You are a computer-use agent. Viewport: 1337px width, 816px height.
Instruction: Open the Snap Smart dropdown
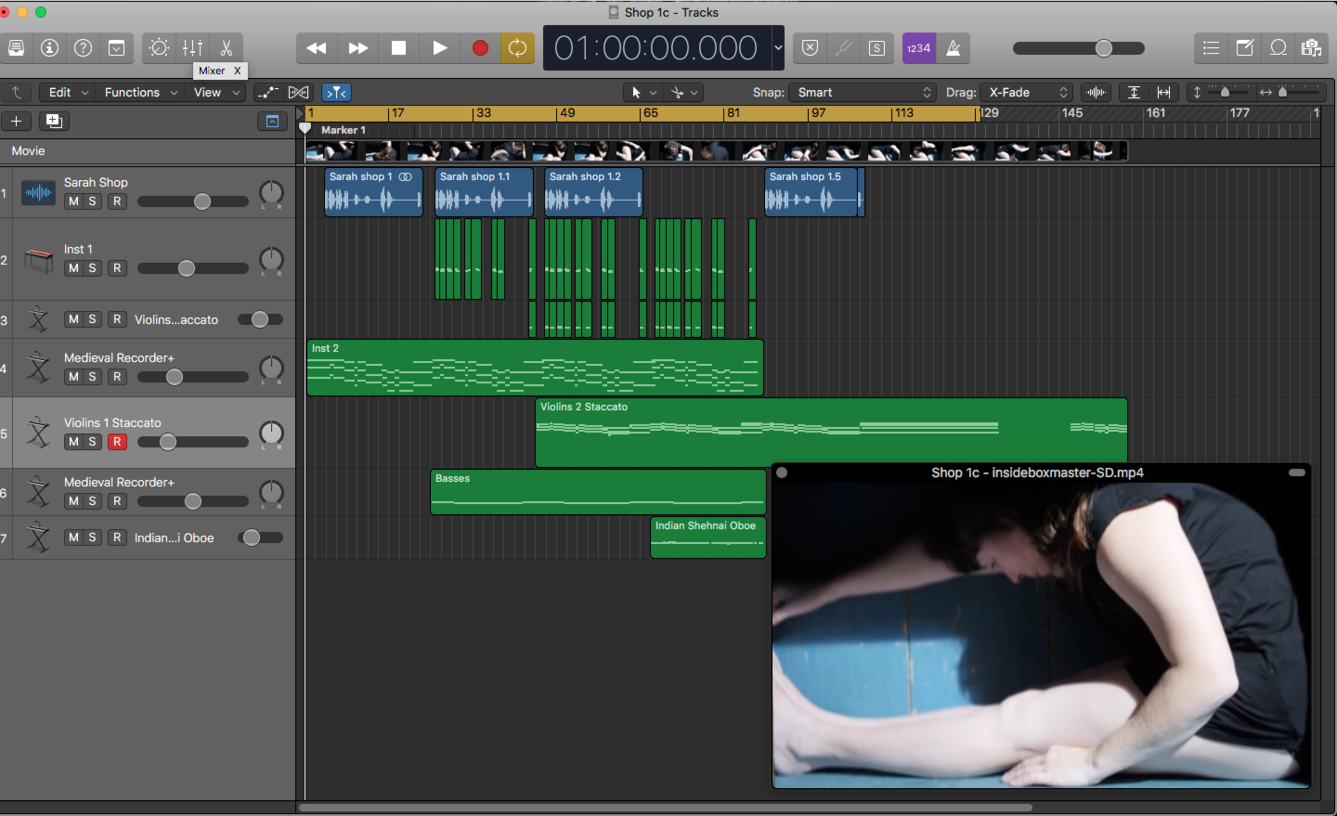click(863, 92)
